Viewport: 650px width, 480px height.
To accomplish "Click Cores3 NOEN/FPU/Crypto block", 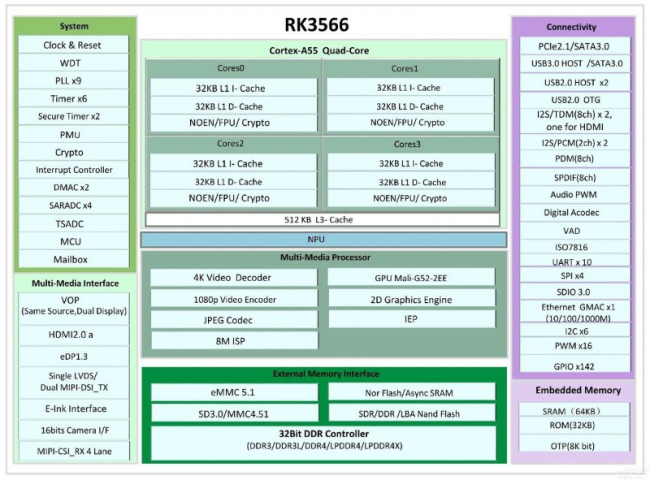I will click(411, 198).
